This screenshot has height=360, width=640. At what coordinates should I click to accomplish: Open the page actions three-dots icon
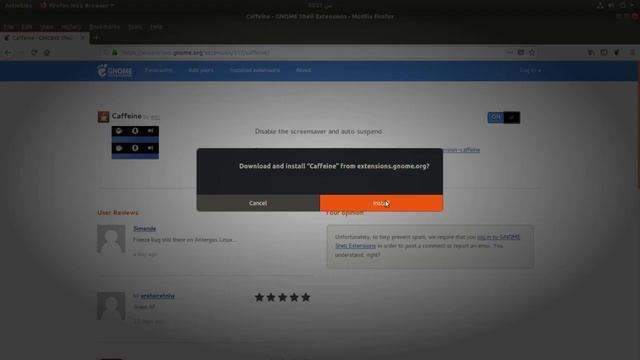coord(510,52)
